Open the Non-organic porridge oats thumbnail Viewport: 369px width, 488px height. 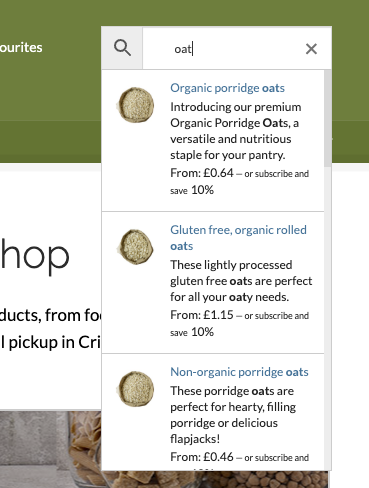[136, 389]
